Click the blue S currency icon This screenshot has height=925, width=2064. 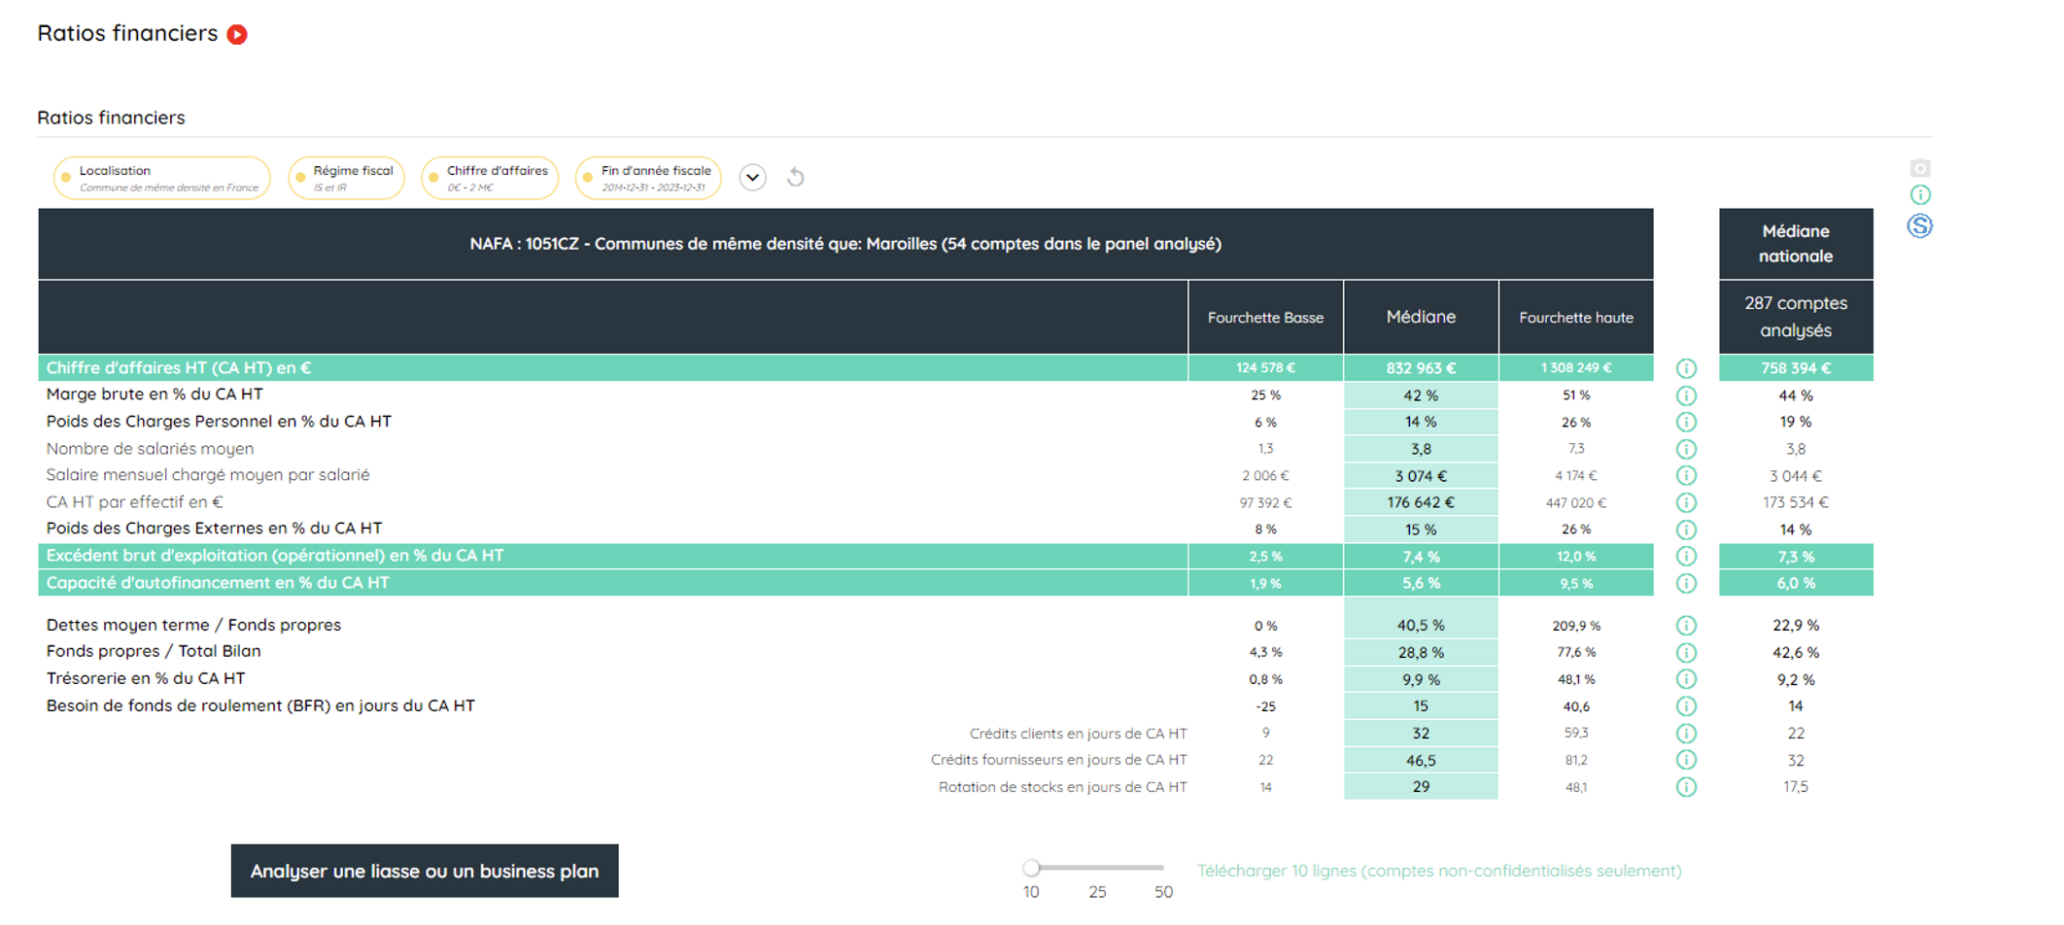point(1919,226)
